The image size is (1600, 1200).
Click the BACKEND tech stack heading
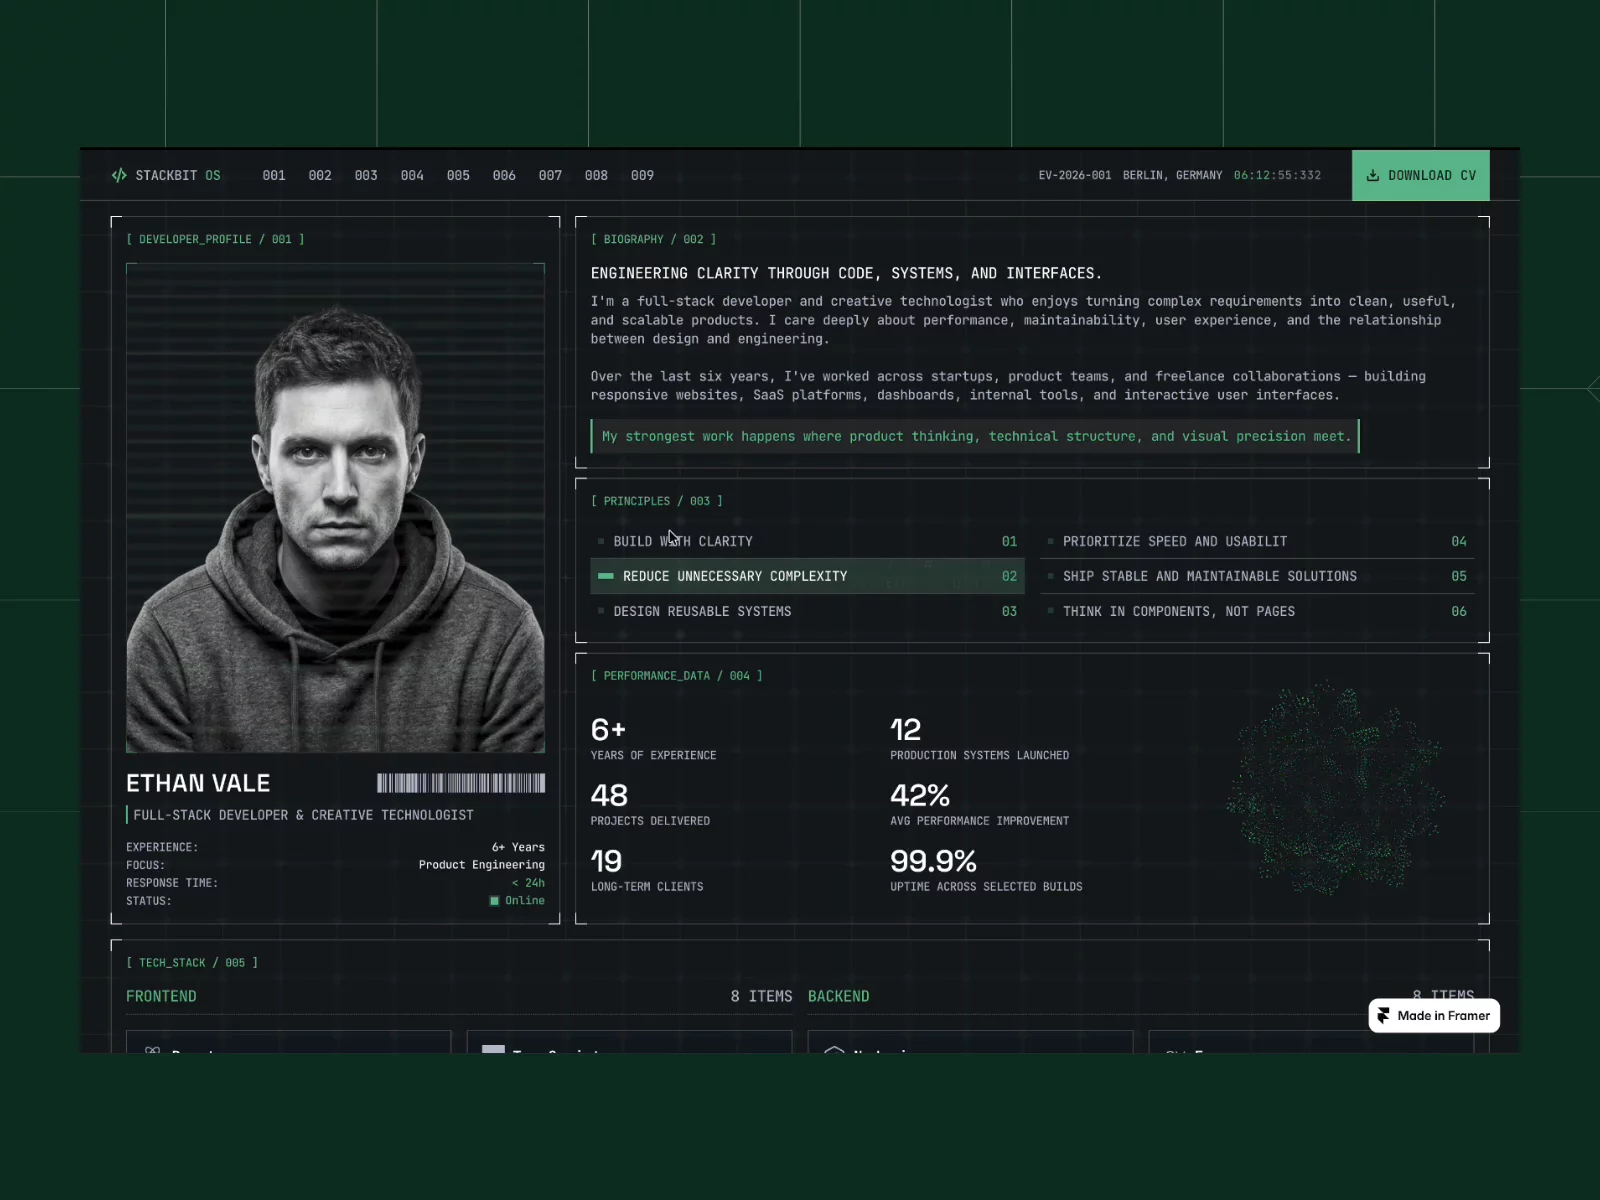839,996
